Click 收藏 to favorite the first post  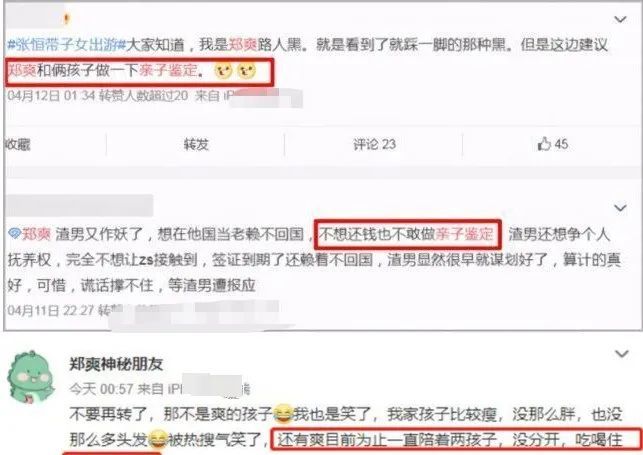(x=18, y=144)
